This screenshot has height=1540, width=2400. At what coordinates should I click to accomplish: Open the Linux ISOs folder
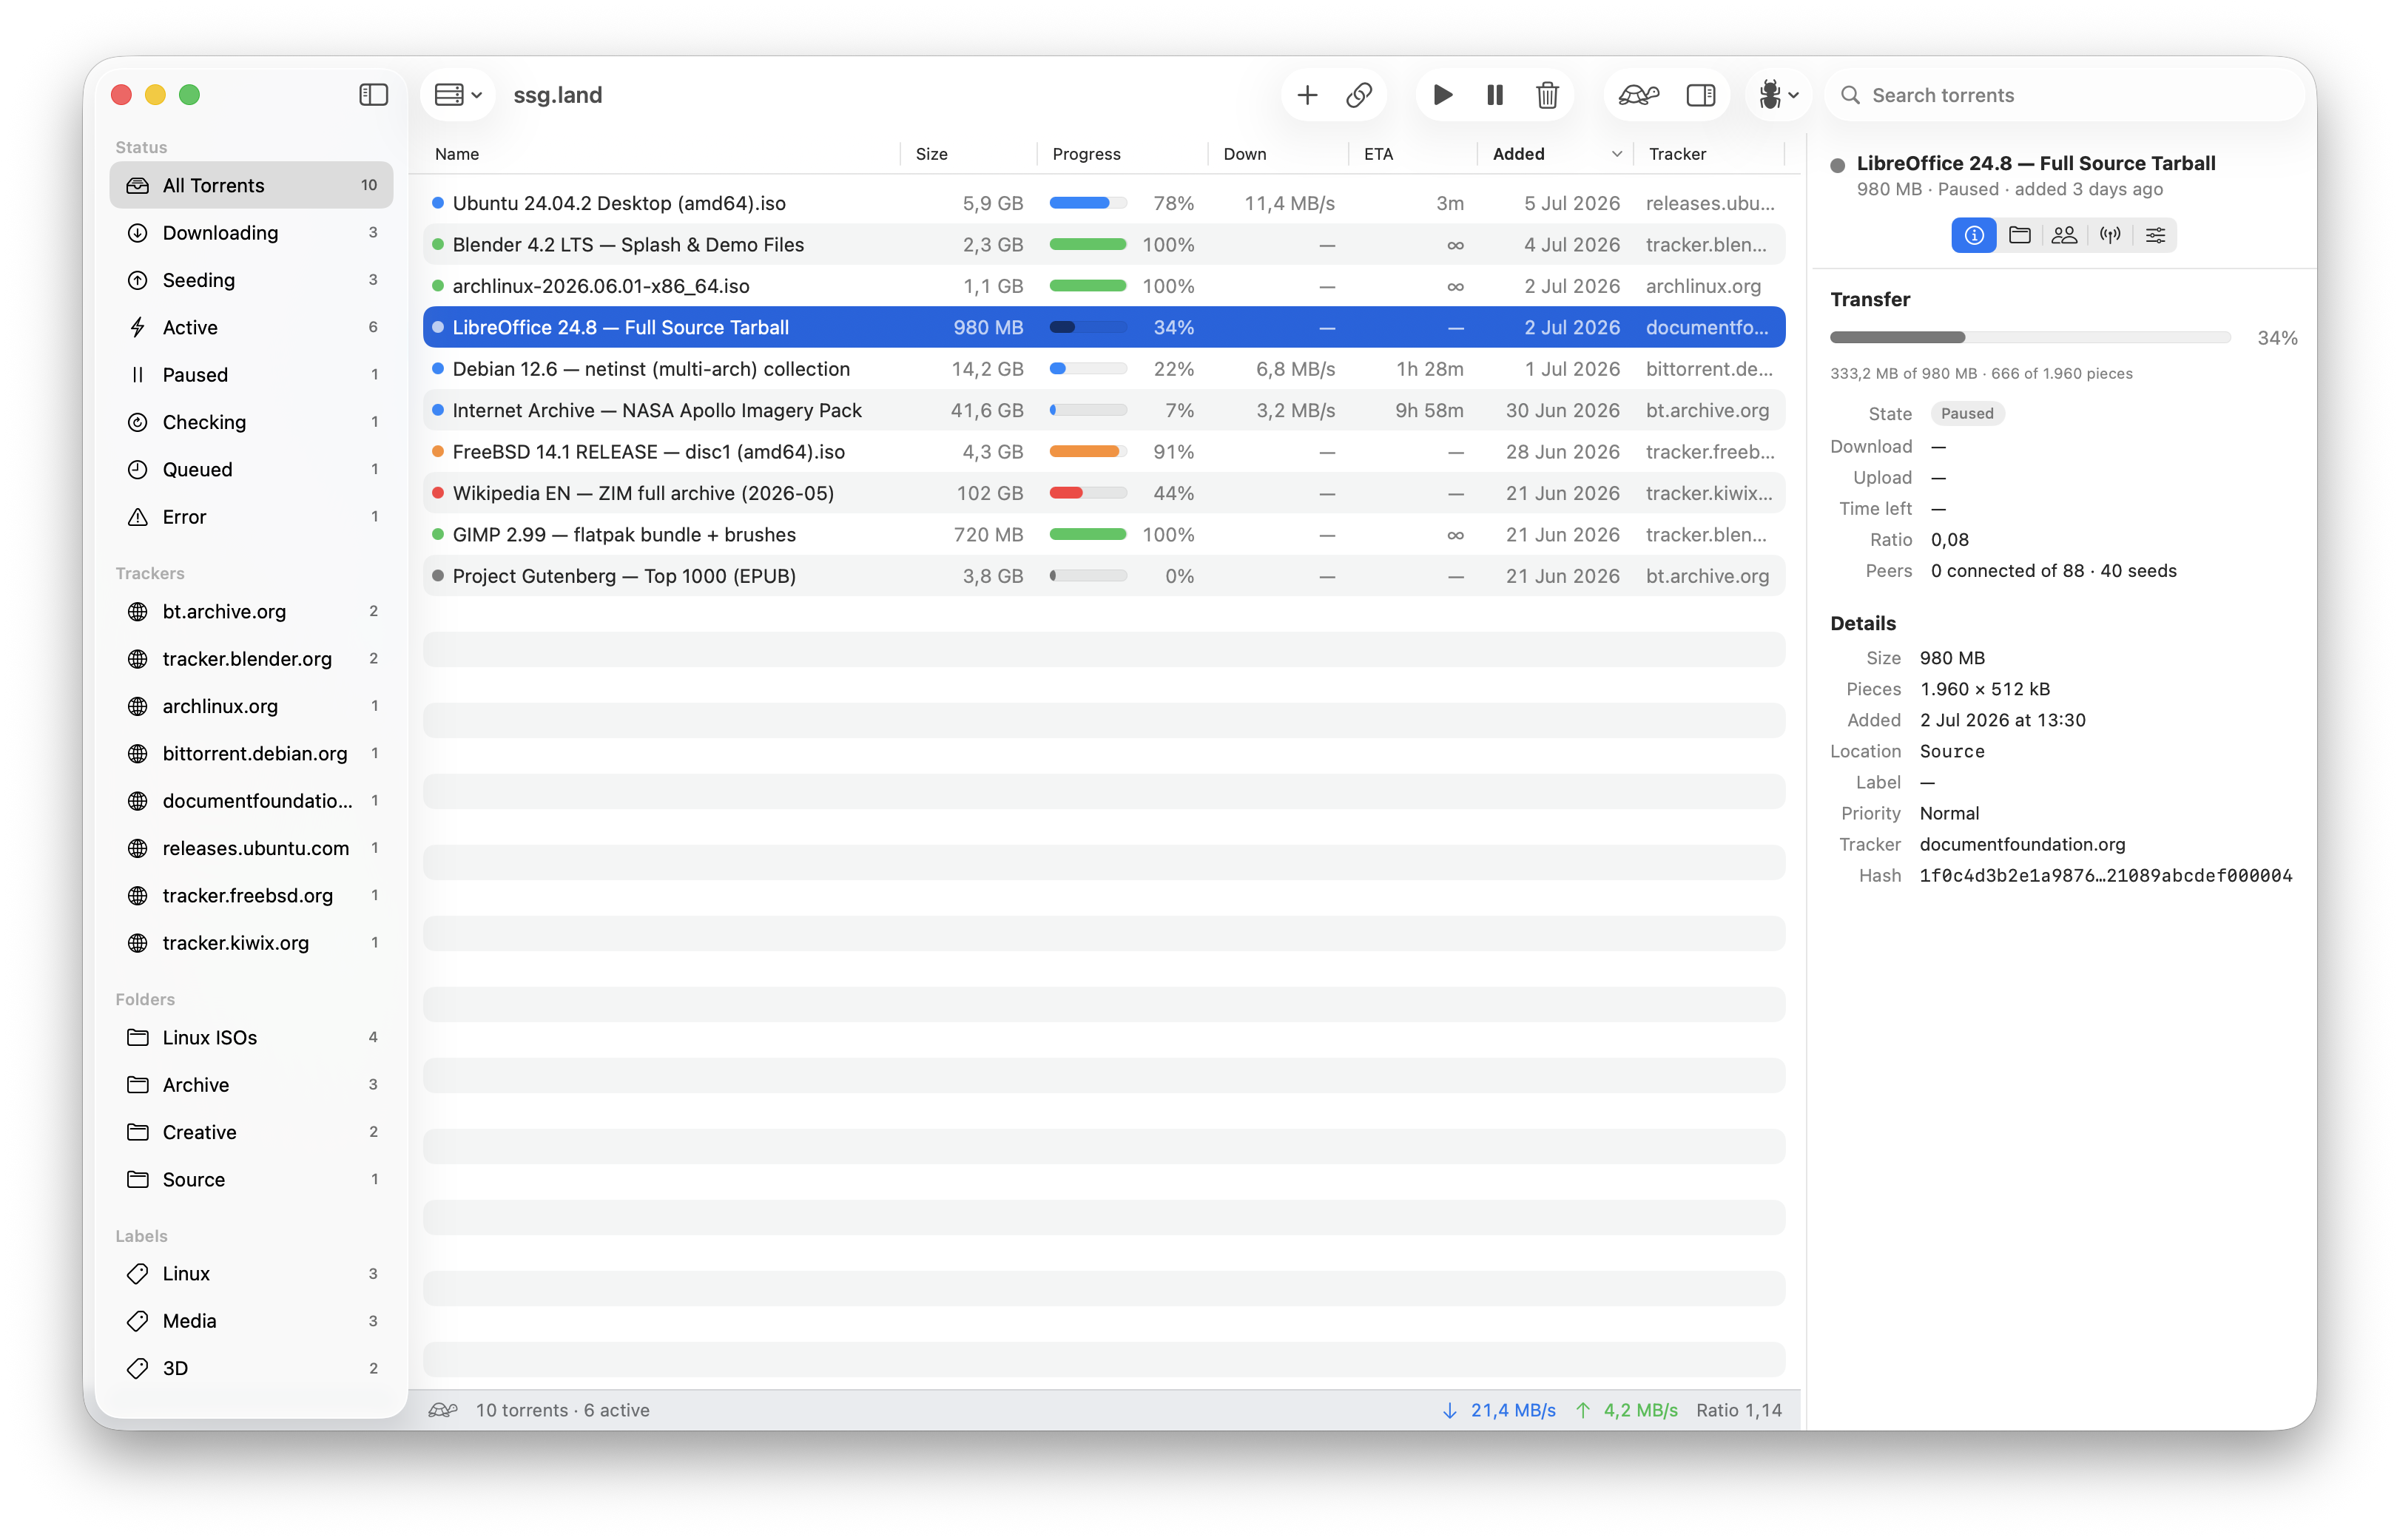(251, 1037)
